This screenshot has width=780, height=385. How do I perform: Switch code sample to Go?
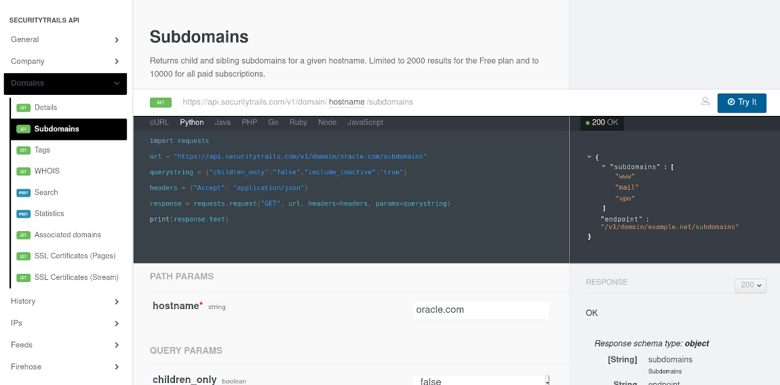273,122
